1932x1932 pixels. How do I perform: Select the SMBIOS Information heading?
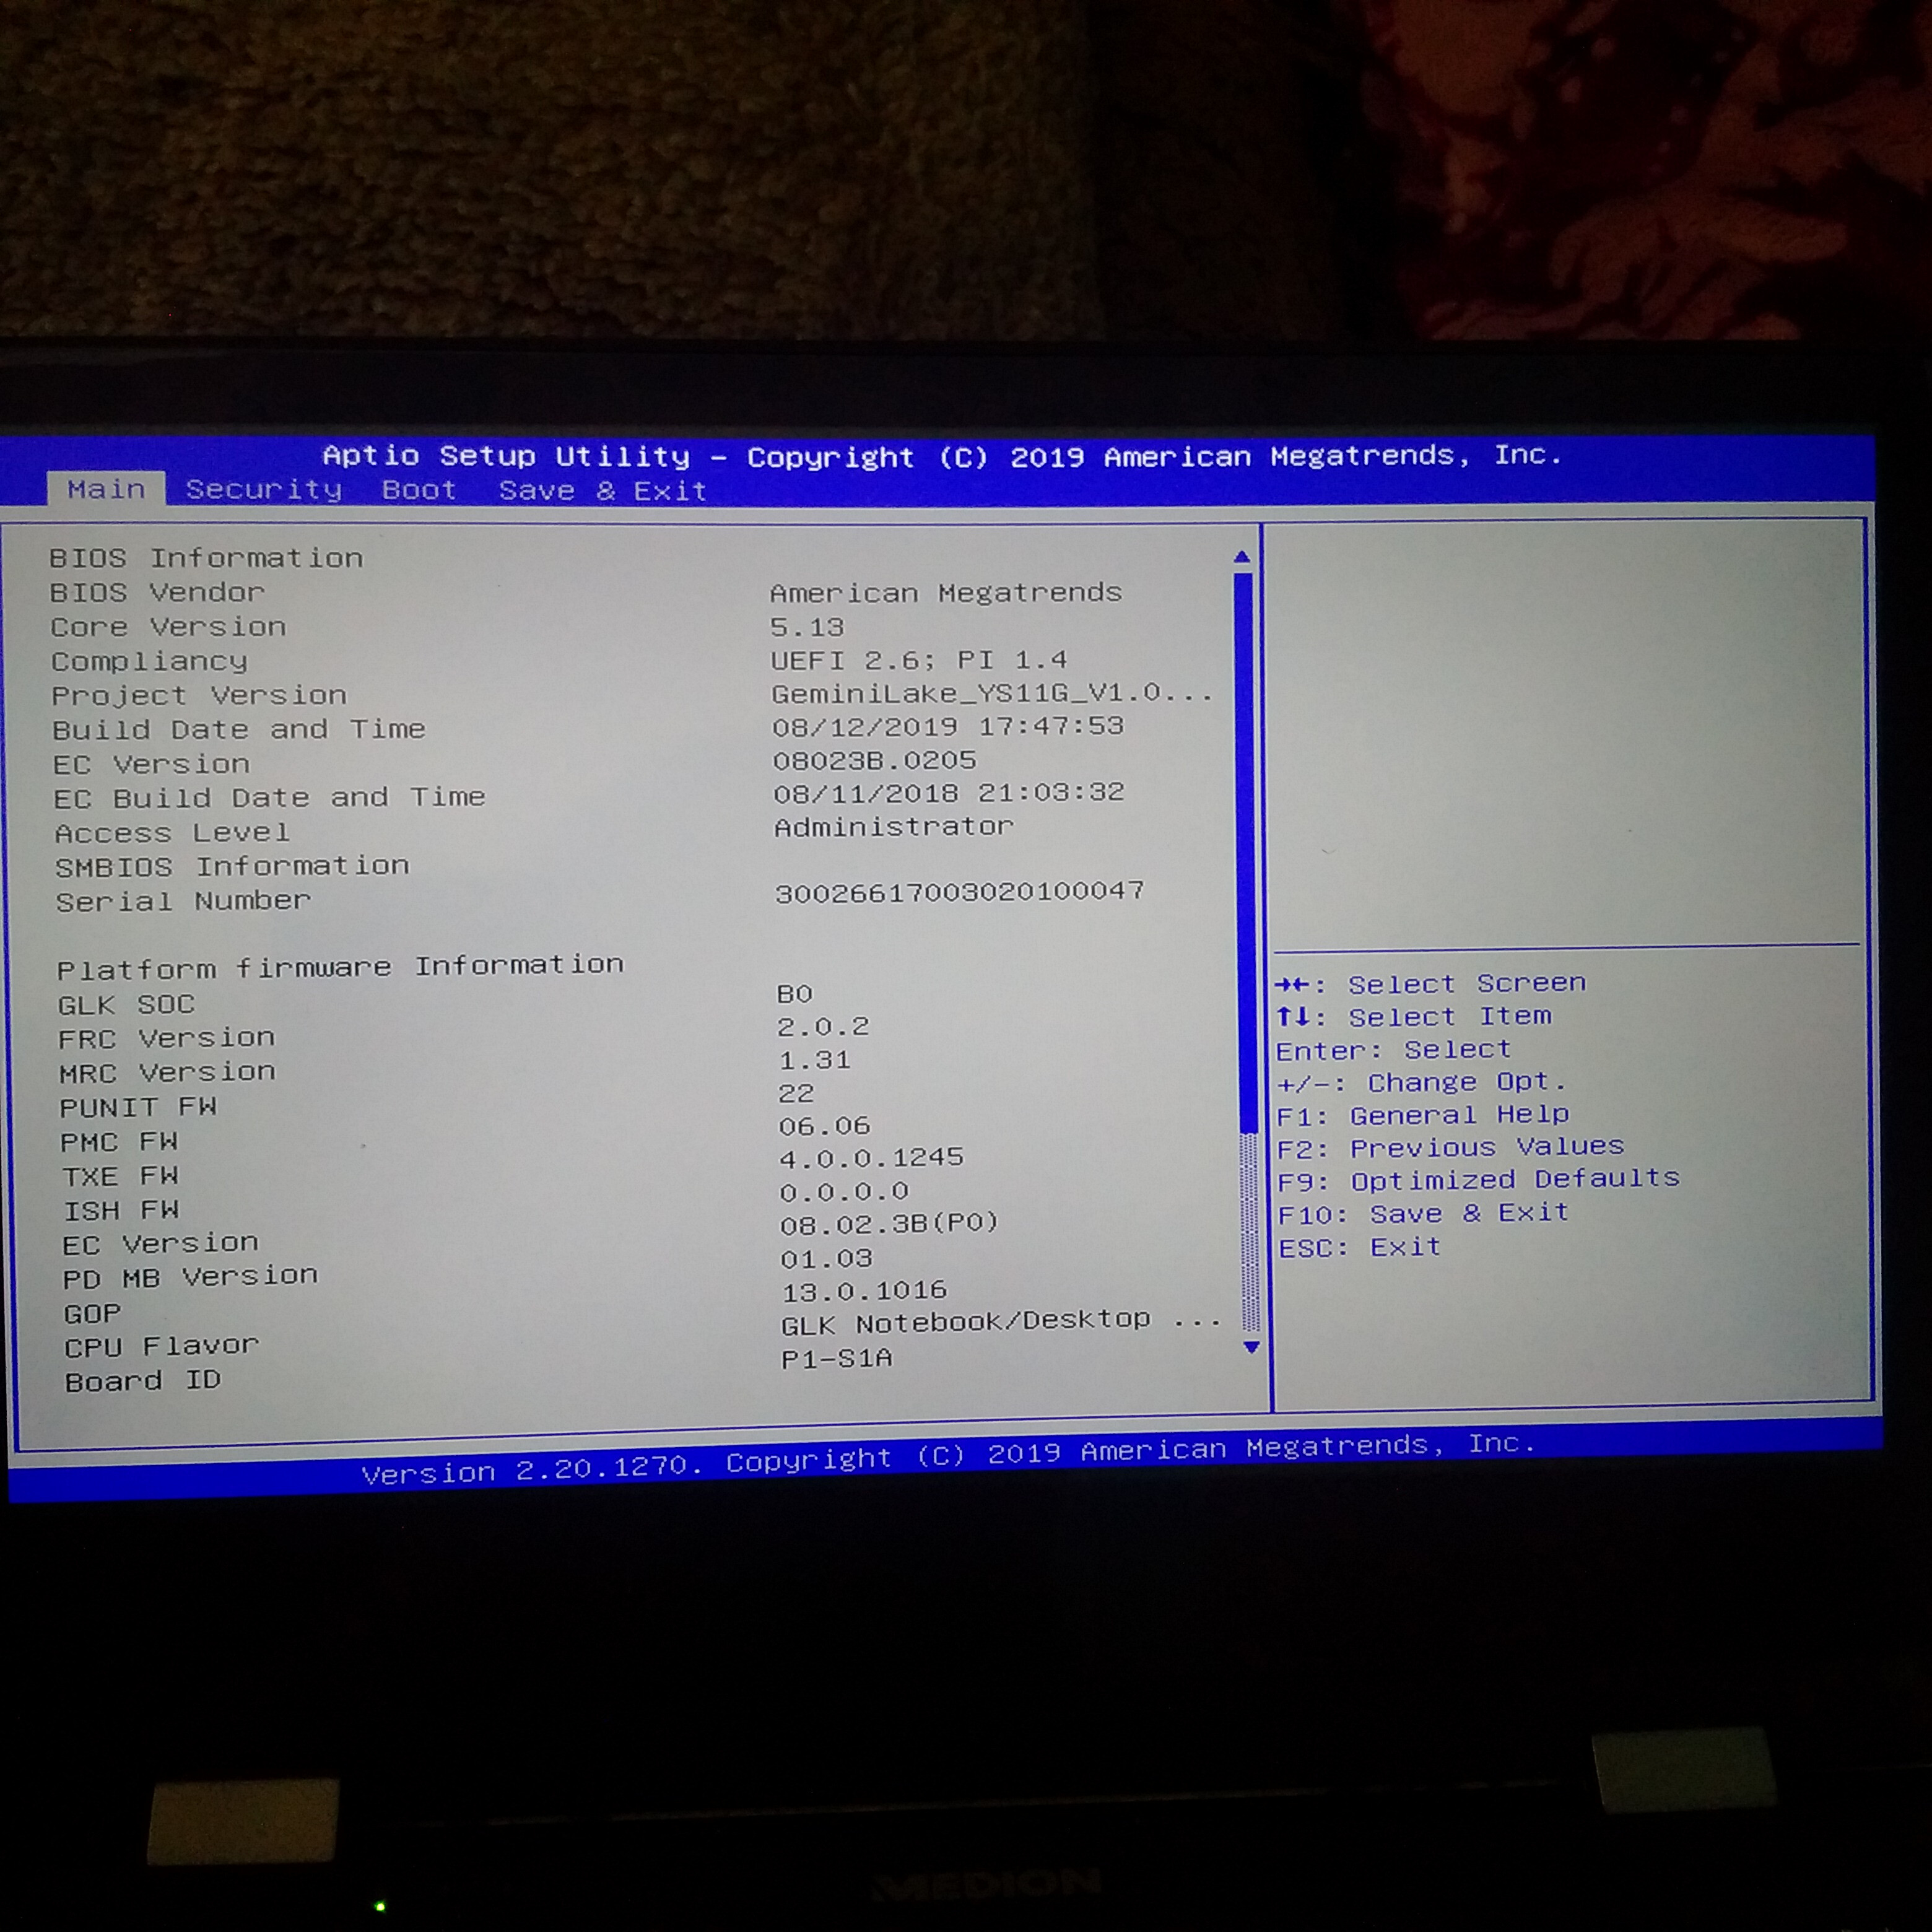[x=232, y=866]
